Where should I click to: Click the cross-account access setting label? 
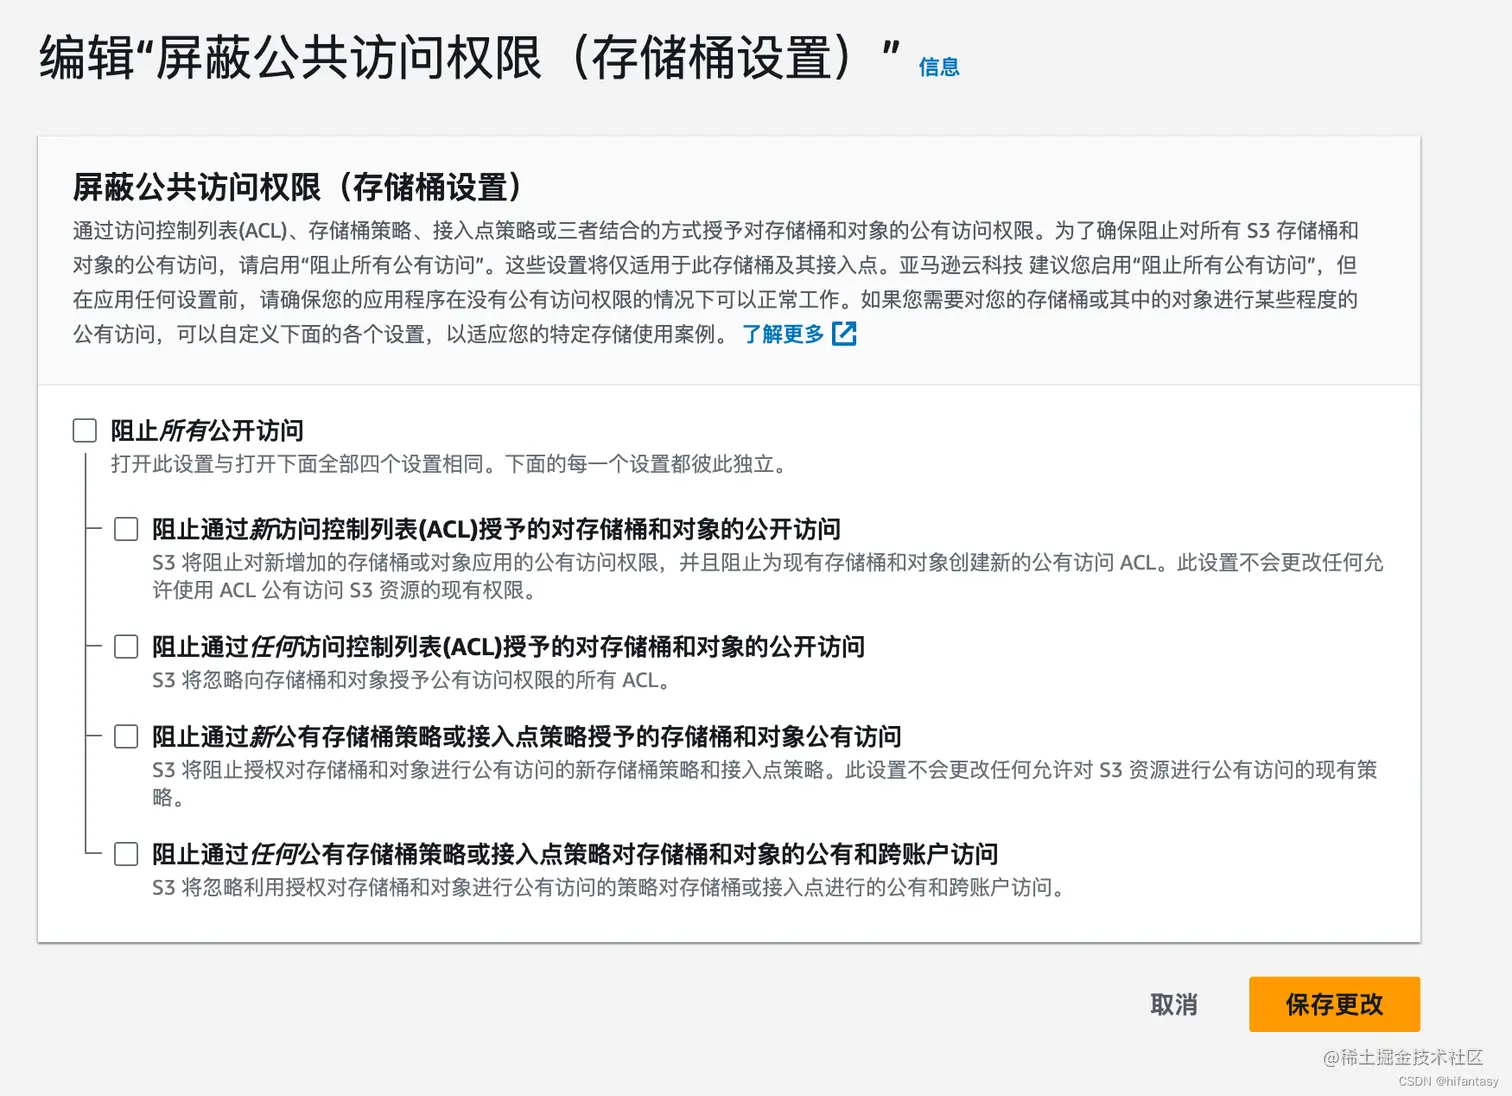tap(574, 854)
